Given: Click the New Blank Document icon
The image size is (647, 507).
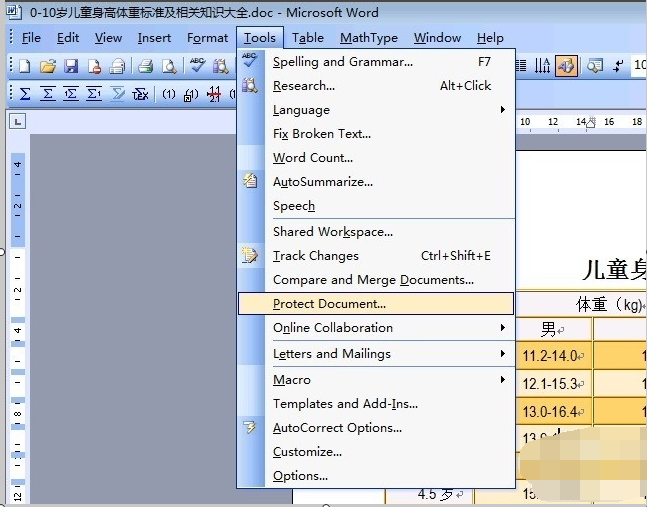Looking at the screenshot, I should click(25, 66).
